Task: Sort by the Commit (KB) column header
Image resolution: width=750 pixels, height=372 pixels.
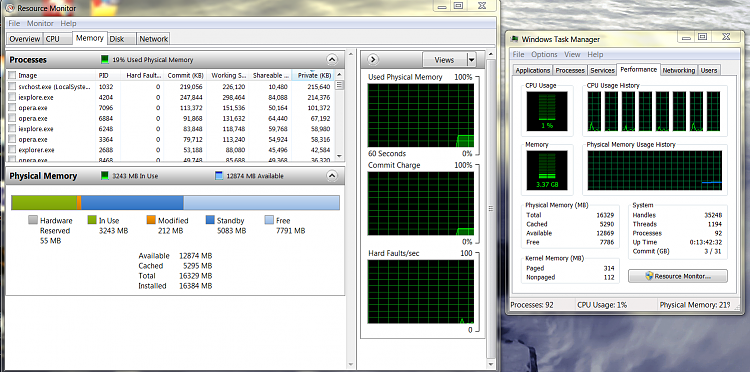Action: click(185, 75)
